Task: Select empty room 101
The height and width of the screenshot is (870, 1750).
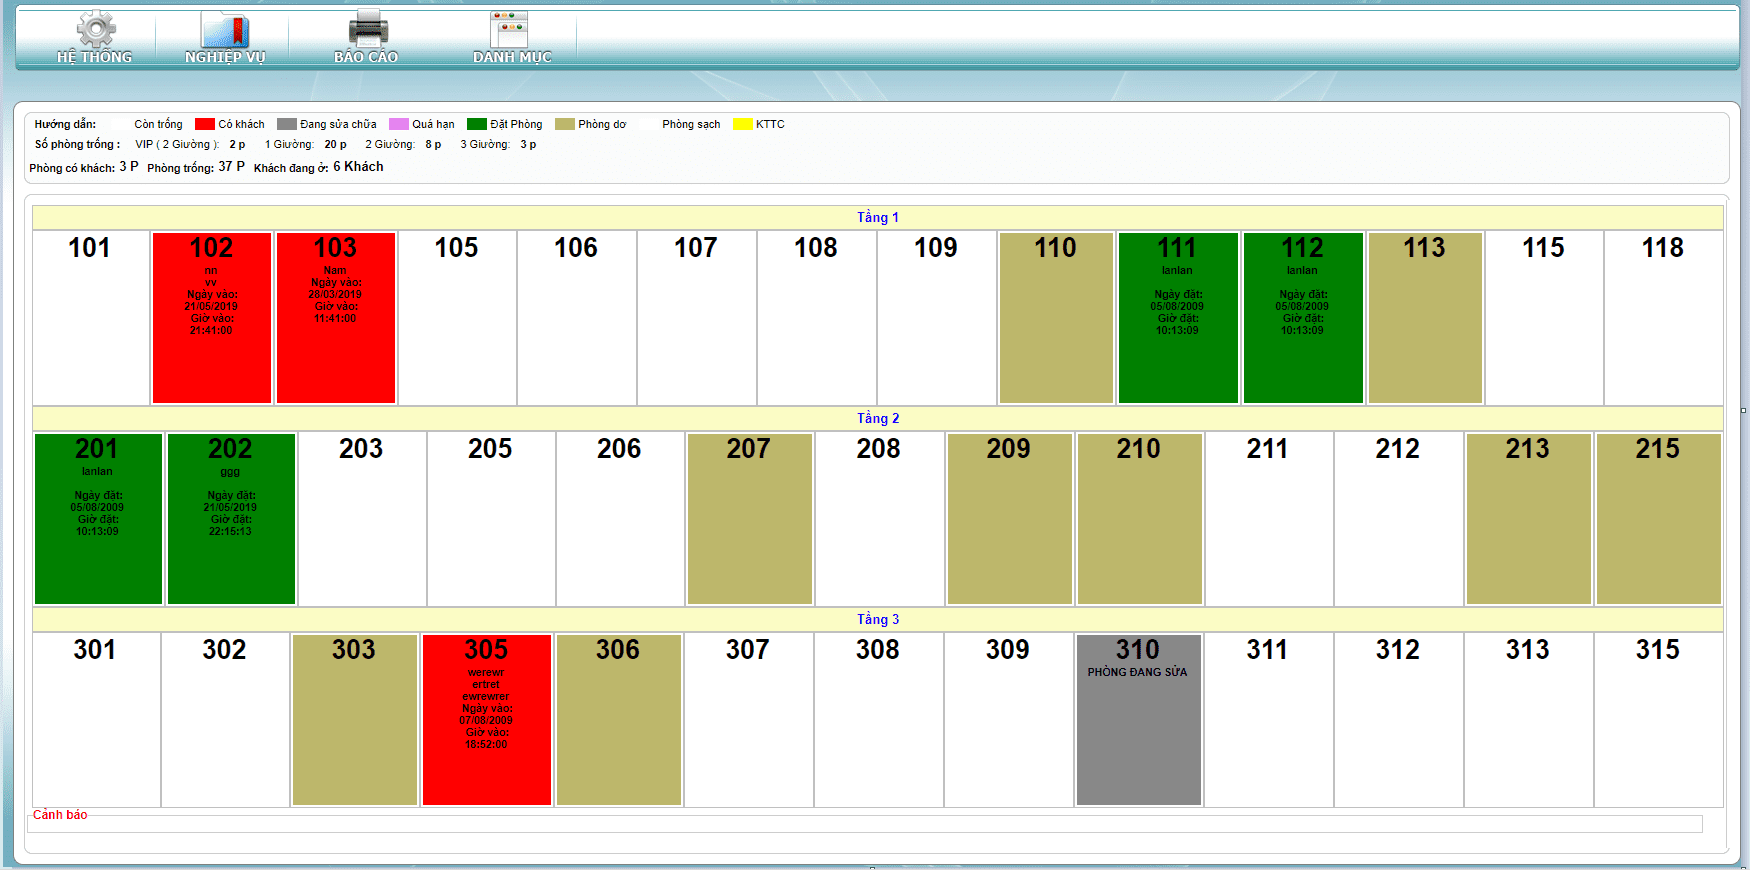Action: (91, 318)
